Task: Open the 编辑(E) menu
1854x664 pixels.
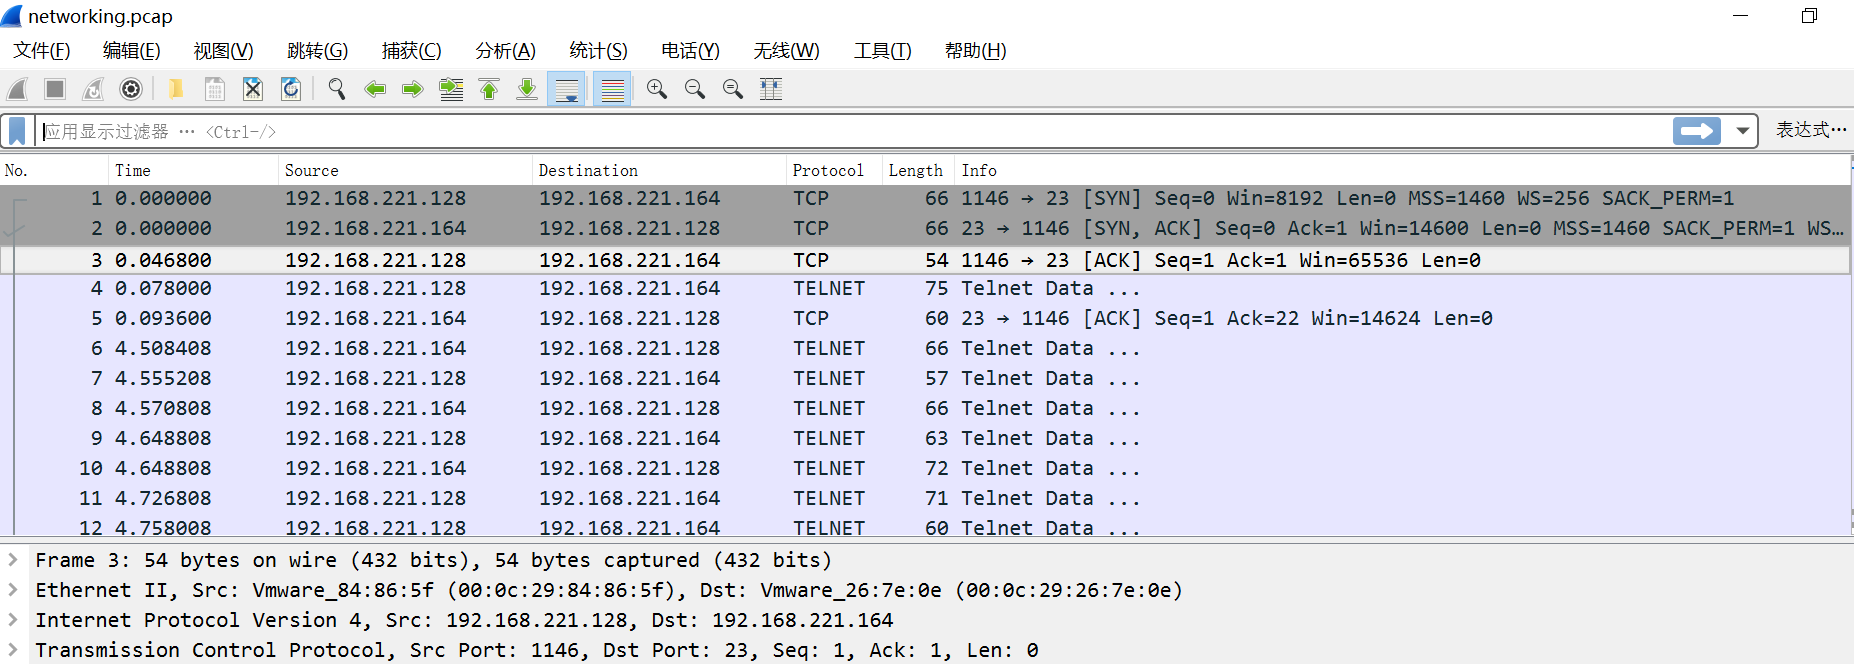Action: 131,51
